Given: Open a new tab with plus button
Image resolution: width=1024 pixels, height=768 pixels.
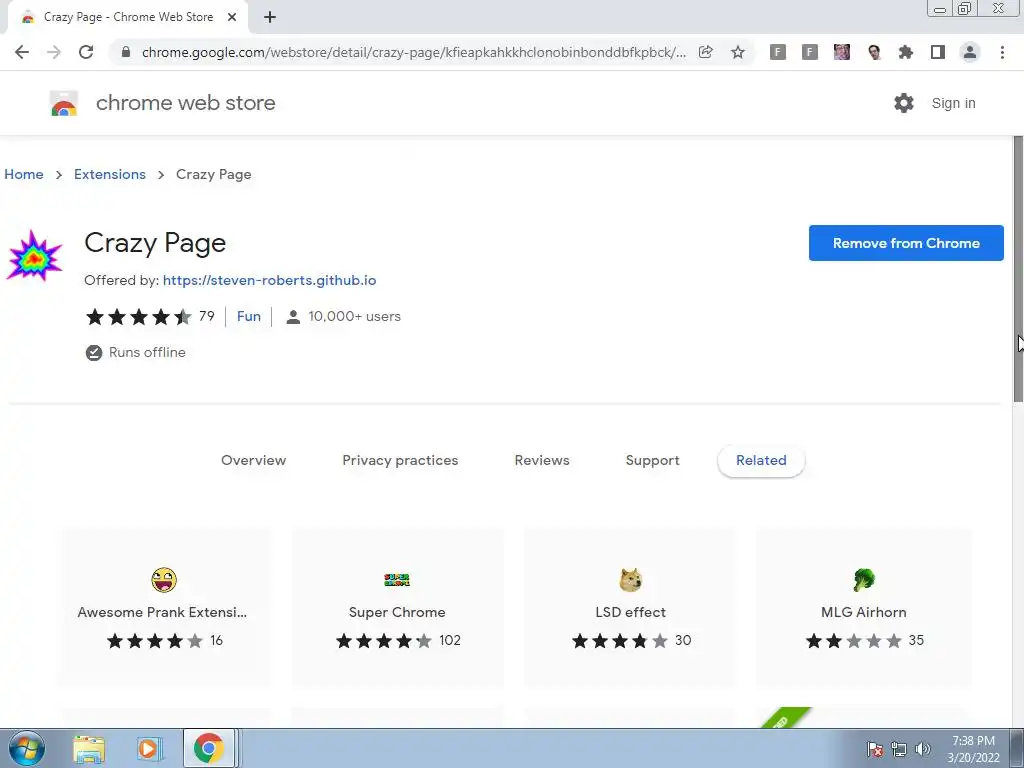Looking at the screenshot, I should [270, 17].
